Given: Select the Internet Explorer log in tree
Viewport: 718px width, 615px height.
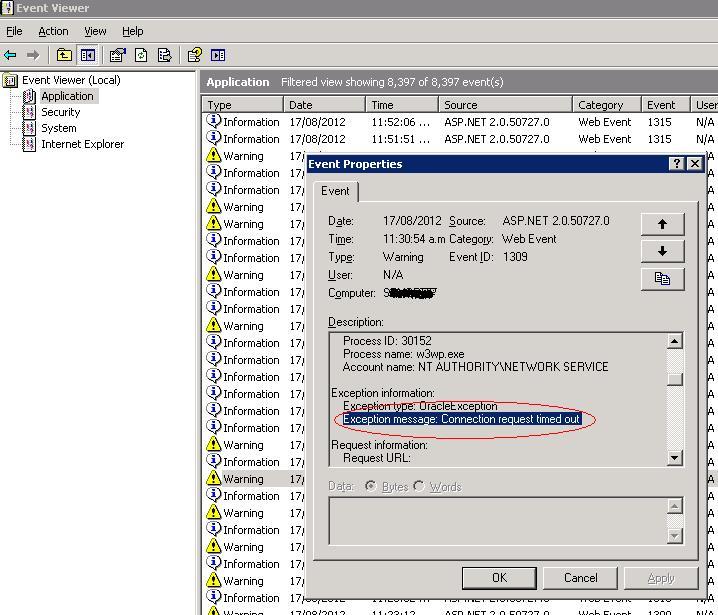Looking at the screenshot, I should (82, 144).
